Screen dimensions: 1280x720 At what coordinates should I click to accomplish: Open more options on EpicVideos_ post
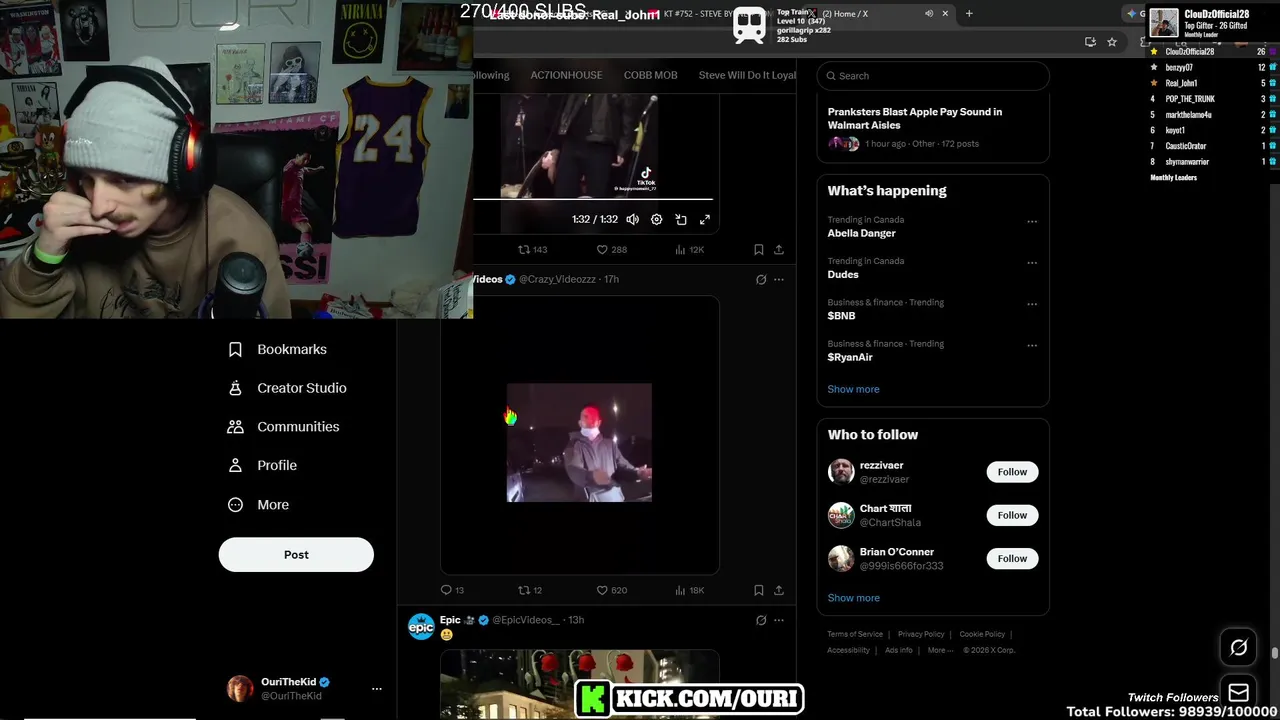click(779, 620)
